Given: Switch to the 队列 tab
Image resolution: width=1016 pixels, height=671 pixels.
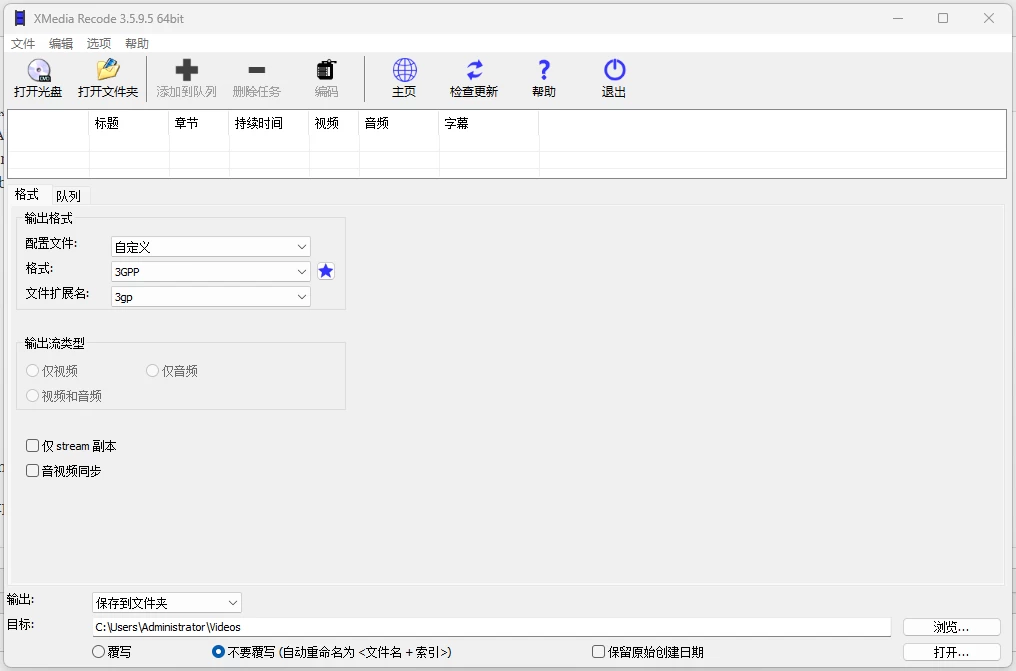Looking at the screenshot, I should point(68,195).
